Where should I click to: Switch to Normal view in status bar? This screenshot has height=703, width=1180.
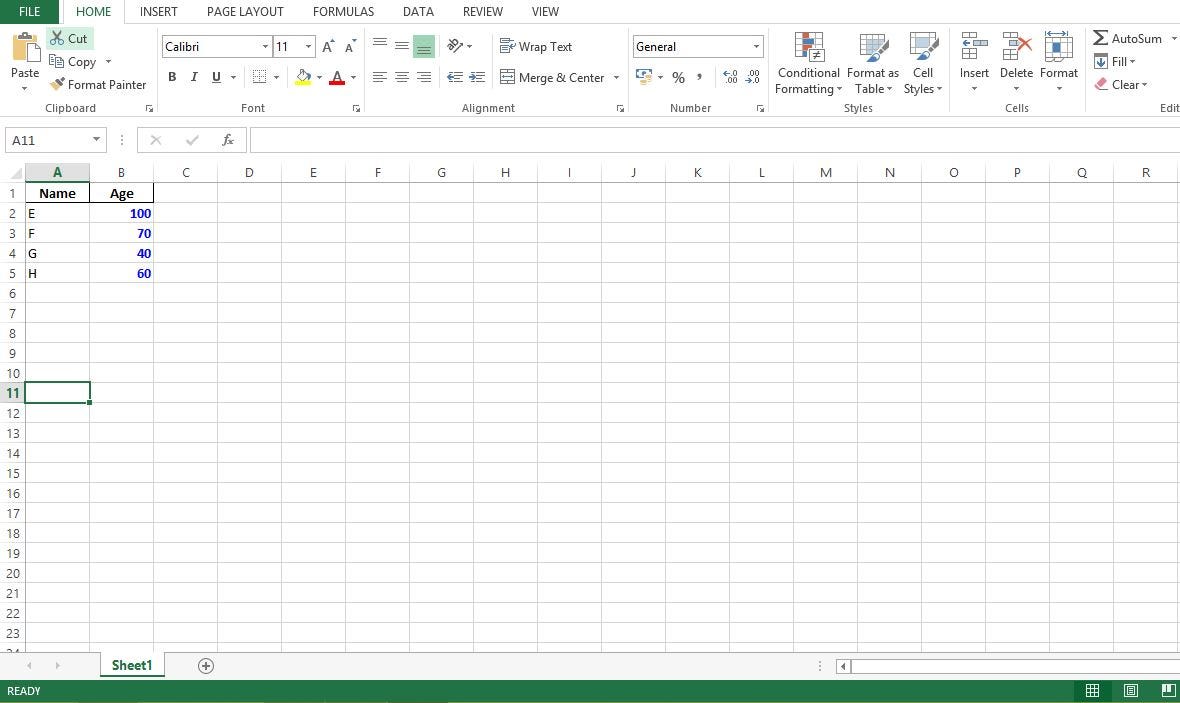[1093, 691]
